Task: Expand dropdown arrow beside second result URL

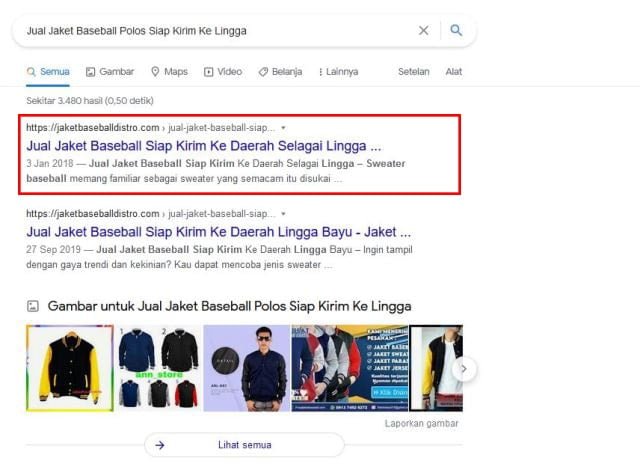Action: point(283,214)
